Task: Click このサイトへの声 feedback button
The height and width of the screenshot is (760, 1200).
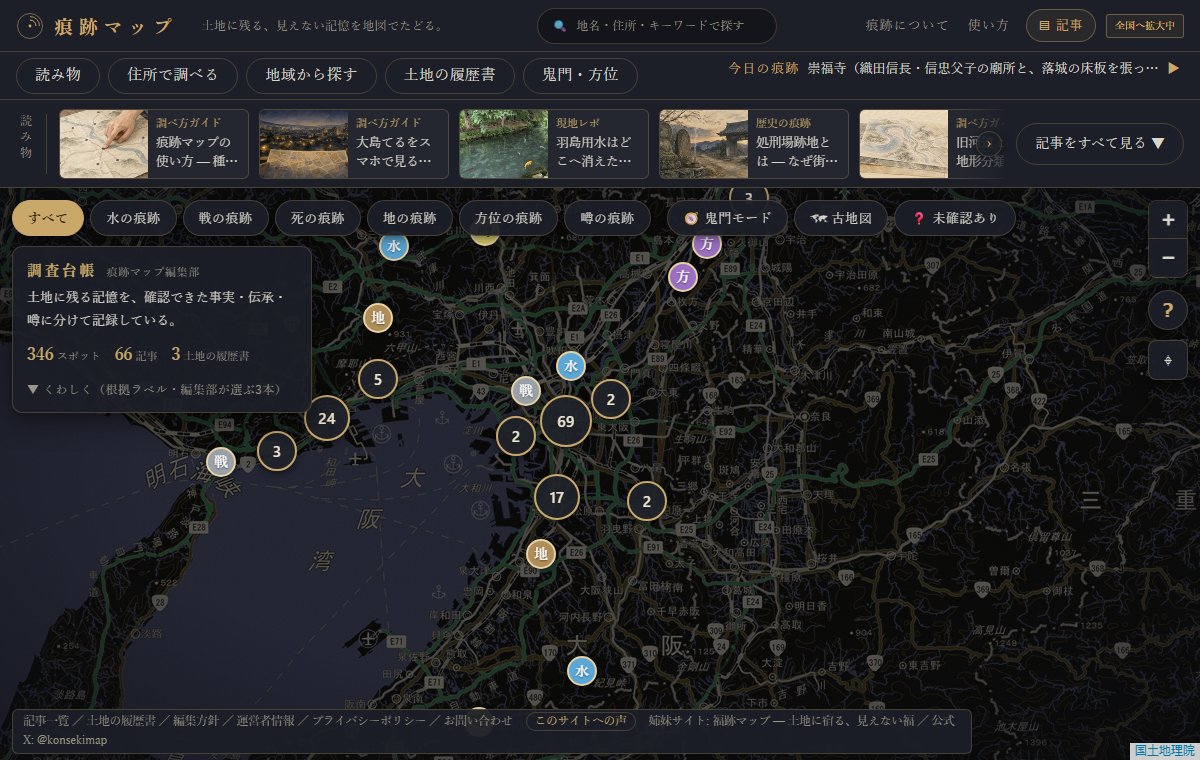Action: pos(581,720)
